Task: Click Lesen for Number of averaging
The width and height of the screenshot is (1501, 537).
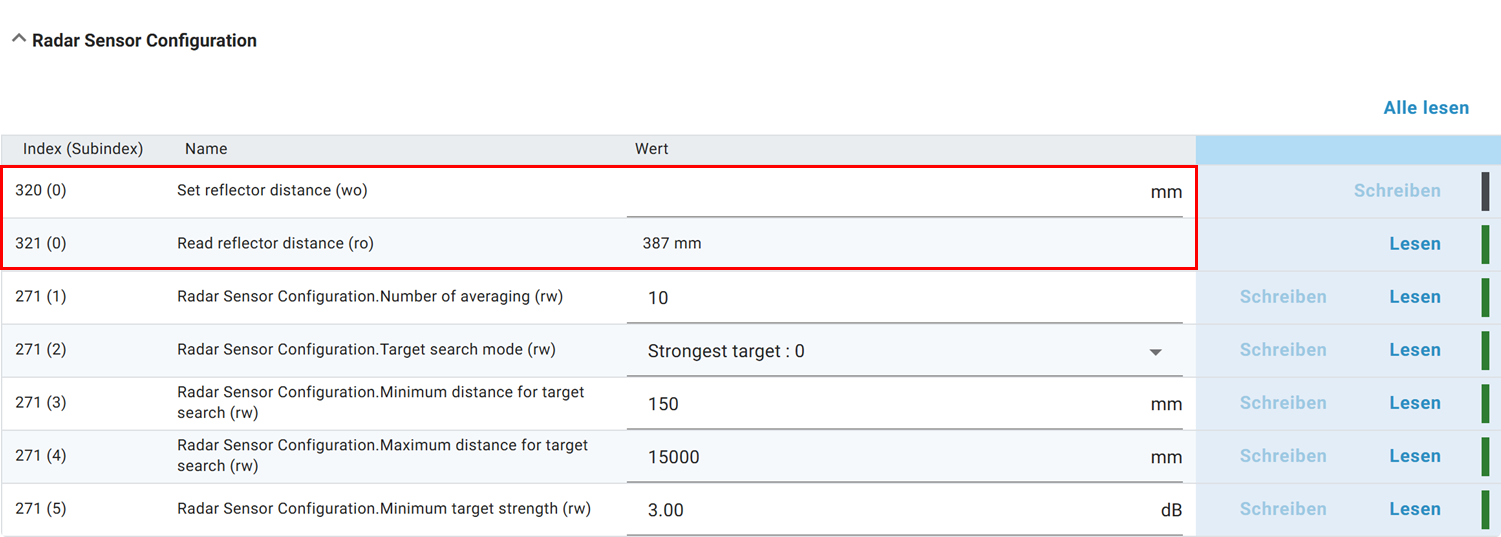Action: [x=1414, y=297]
